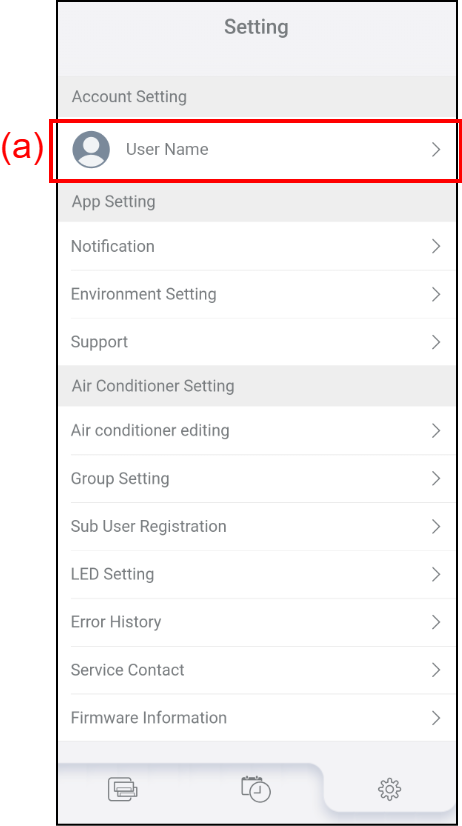Tap the arrow next to Notification
This screenshot has width=462, height=826.
pyautogui.click(x=436, y=246)
